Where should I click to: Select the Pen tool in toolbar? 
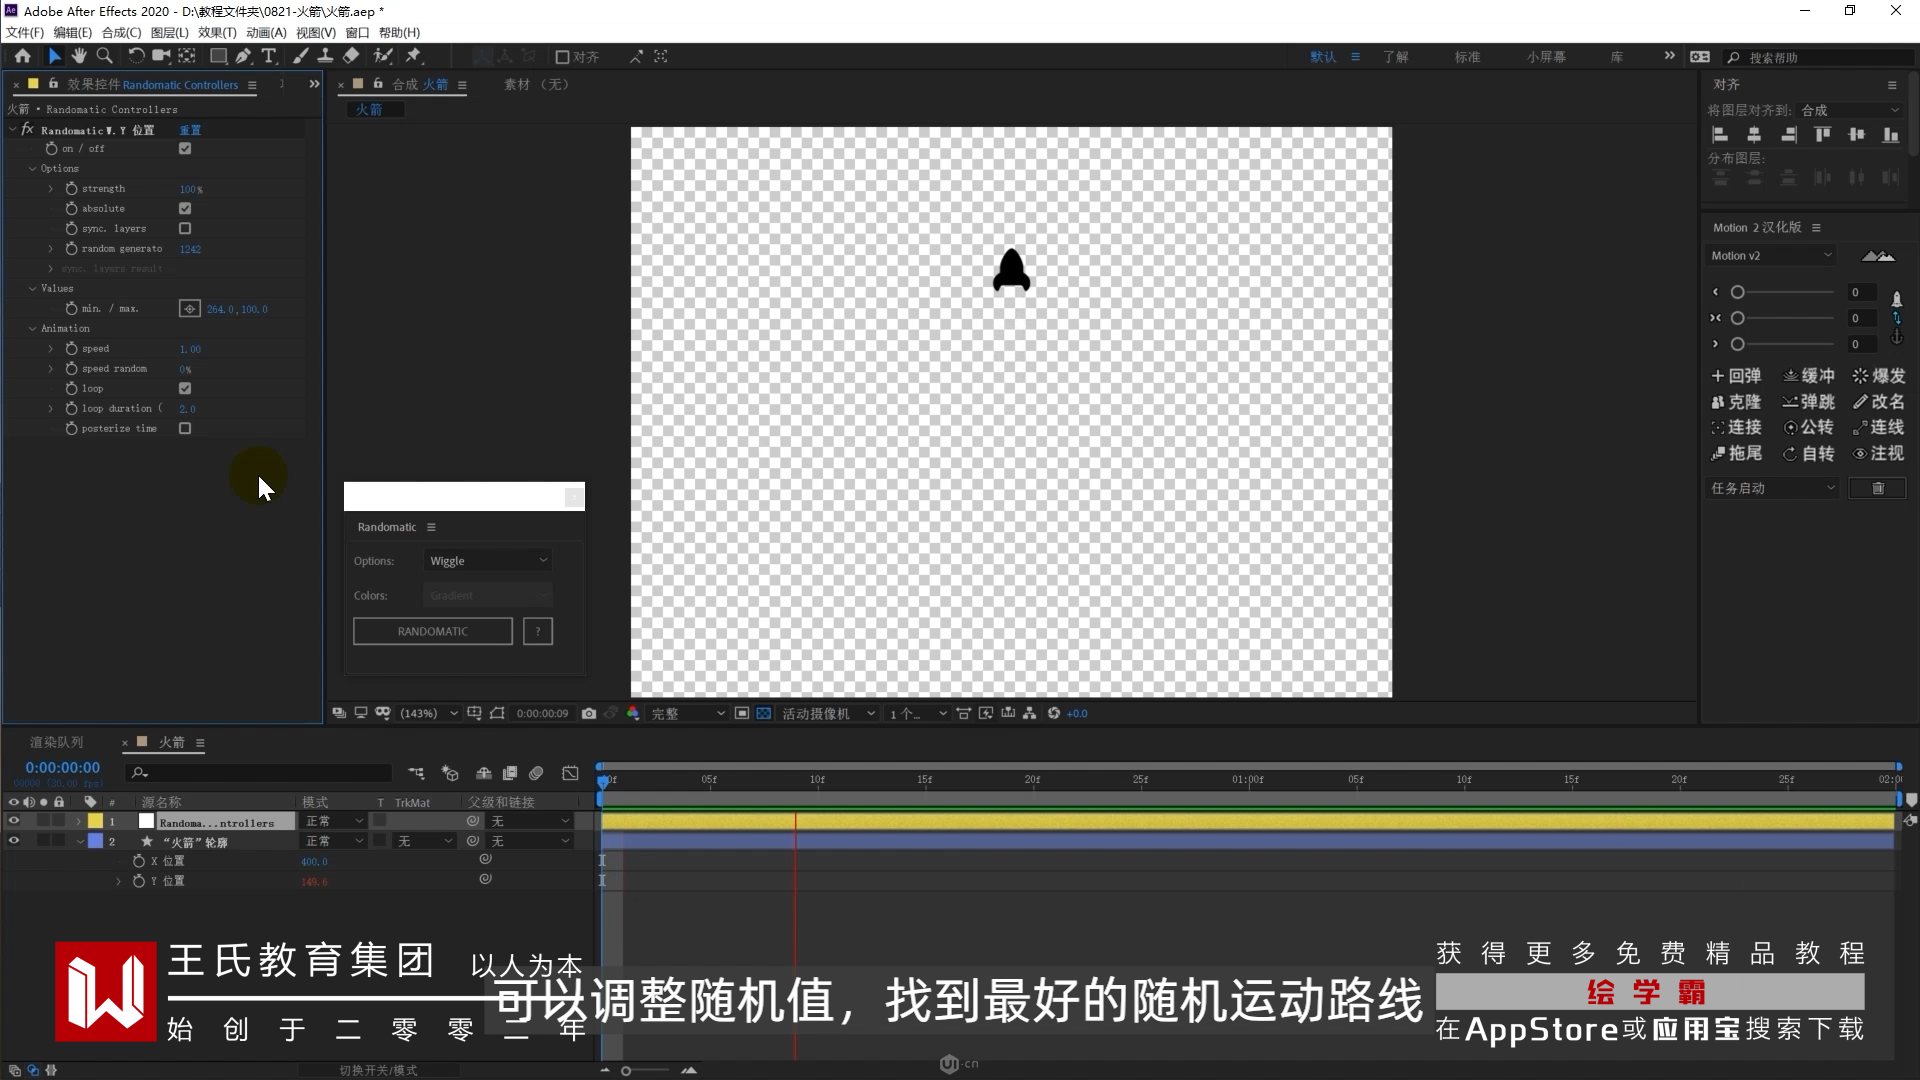pos(243,57)
